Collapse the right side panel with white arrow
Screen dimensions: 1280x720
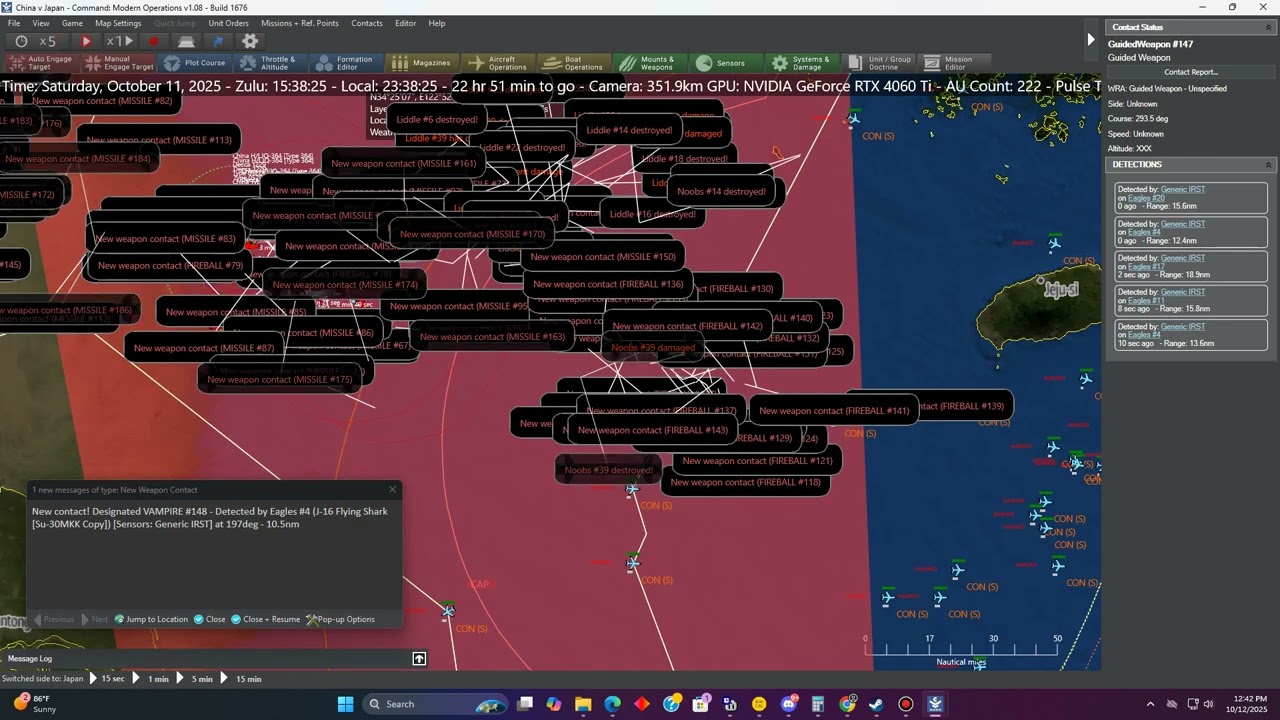tap(1091, 40)
